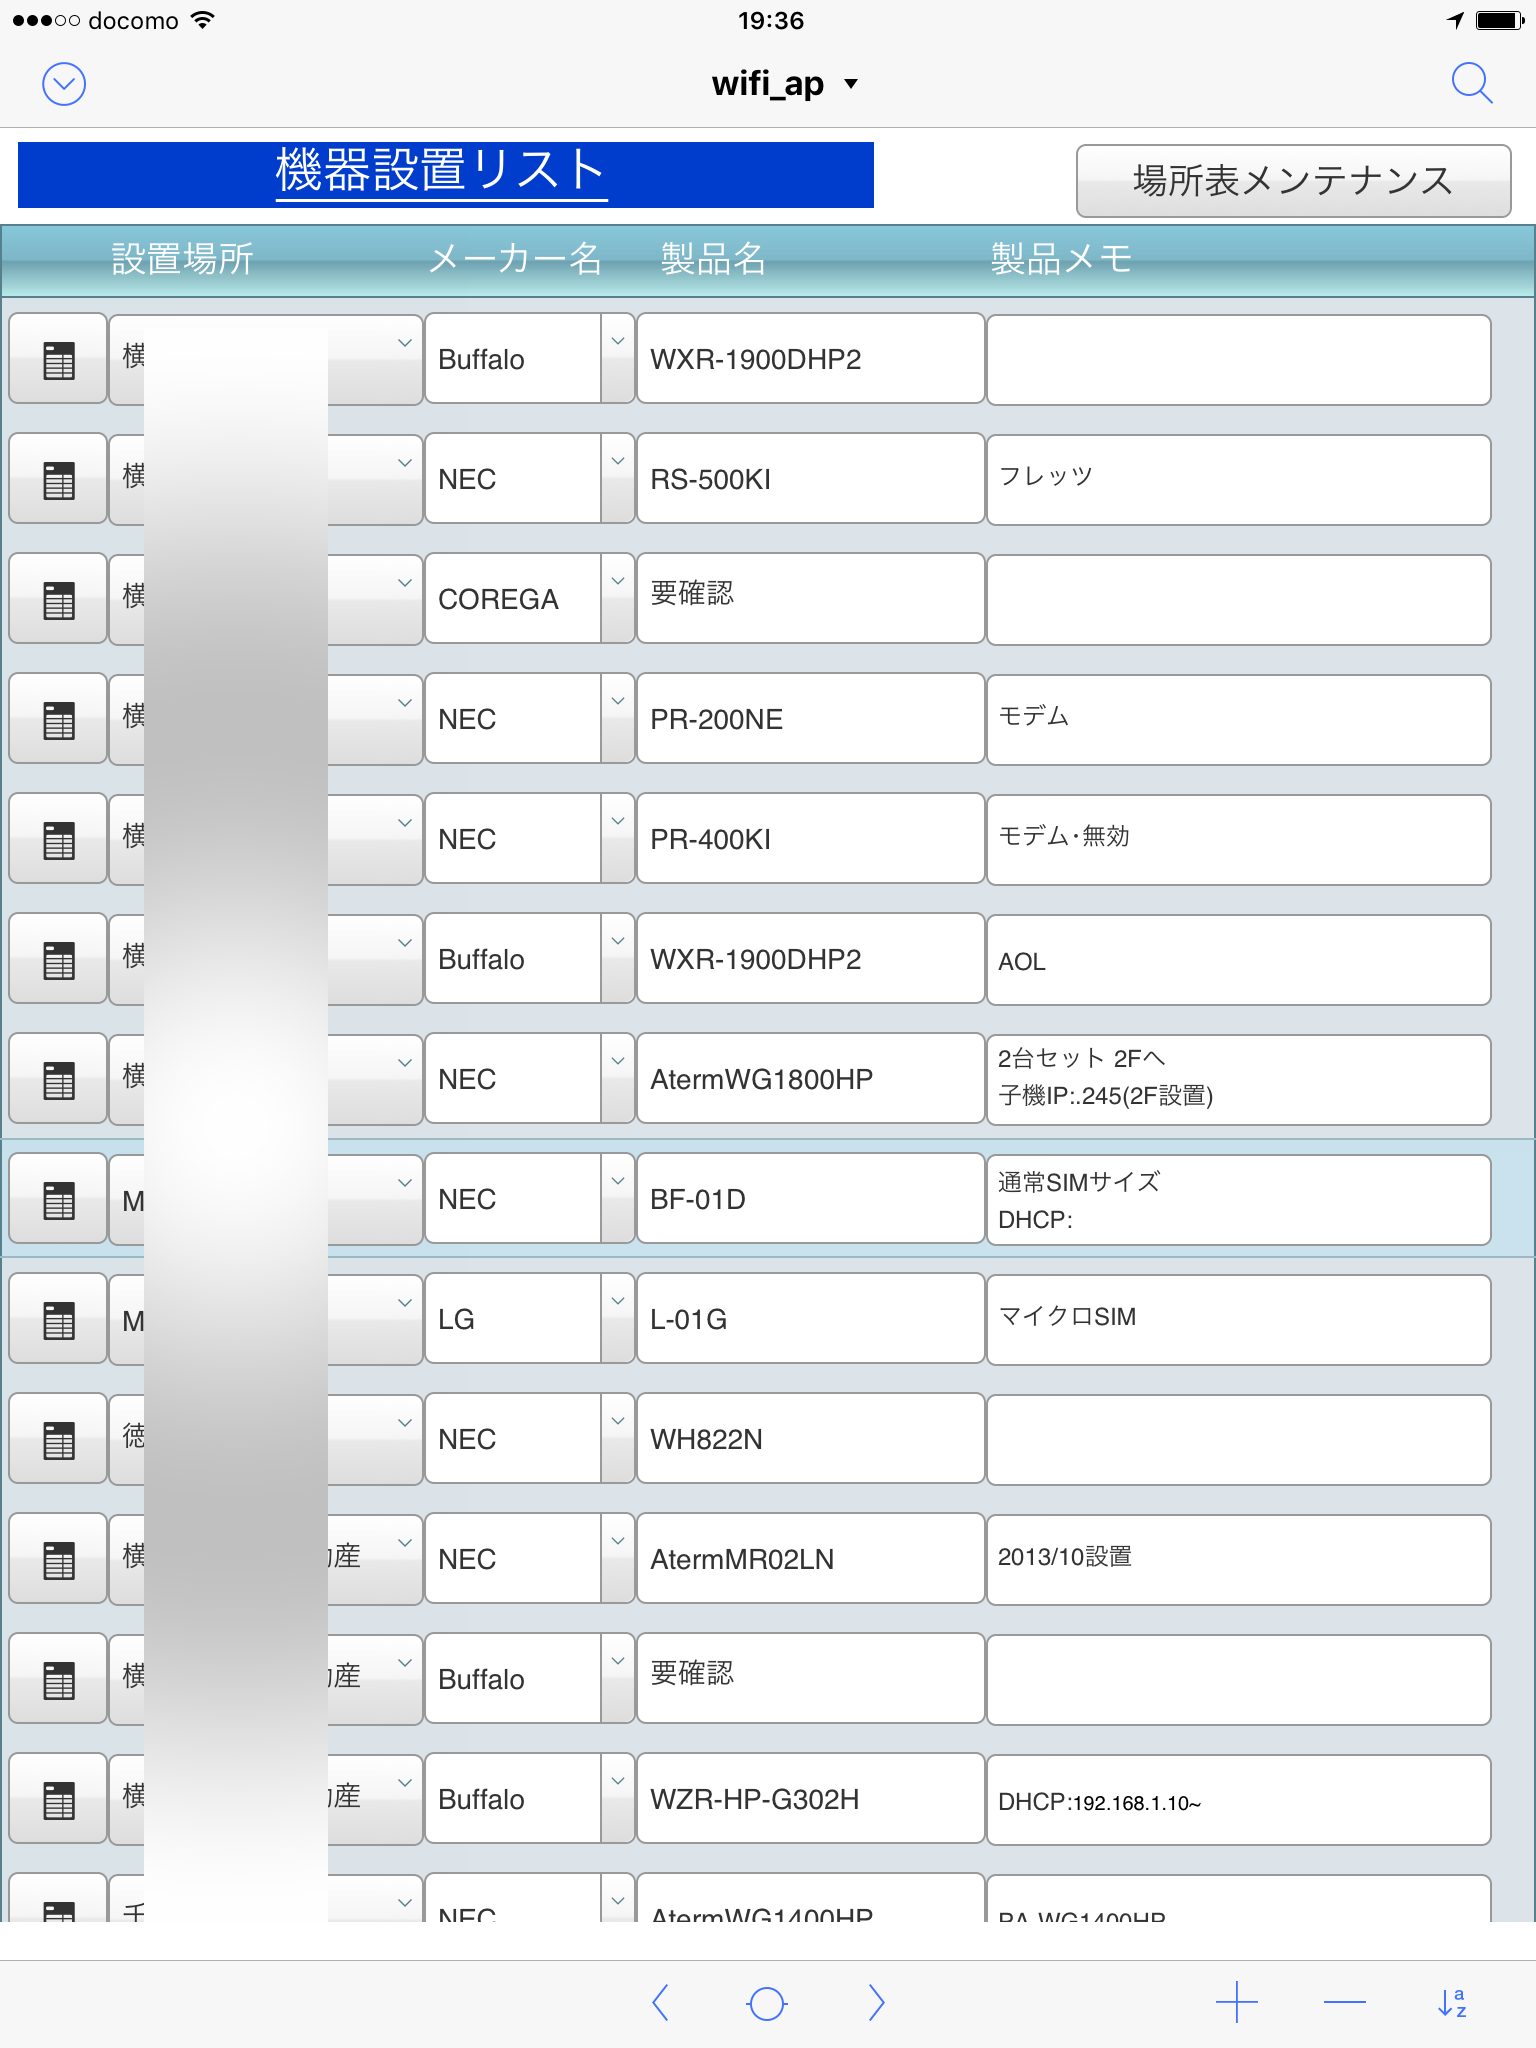Edit the memo field containing AOL
Viewport: 1536px width, 2048px height.
point(1238,960)
